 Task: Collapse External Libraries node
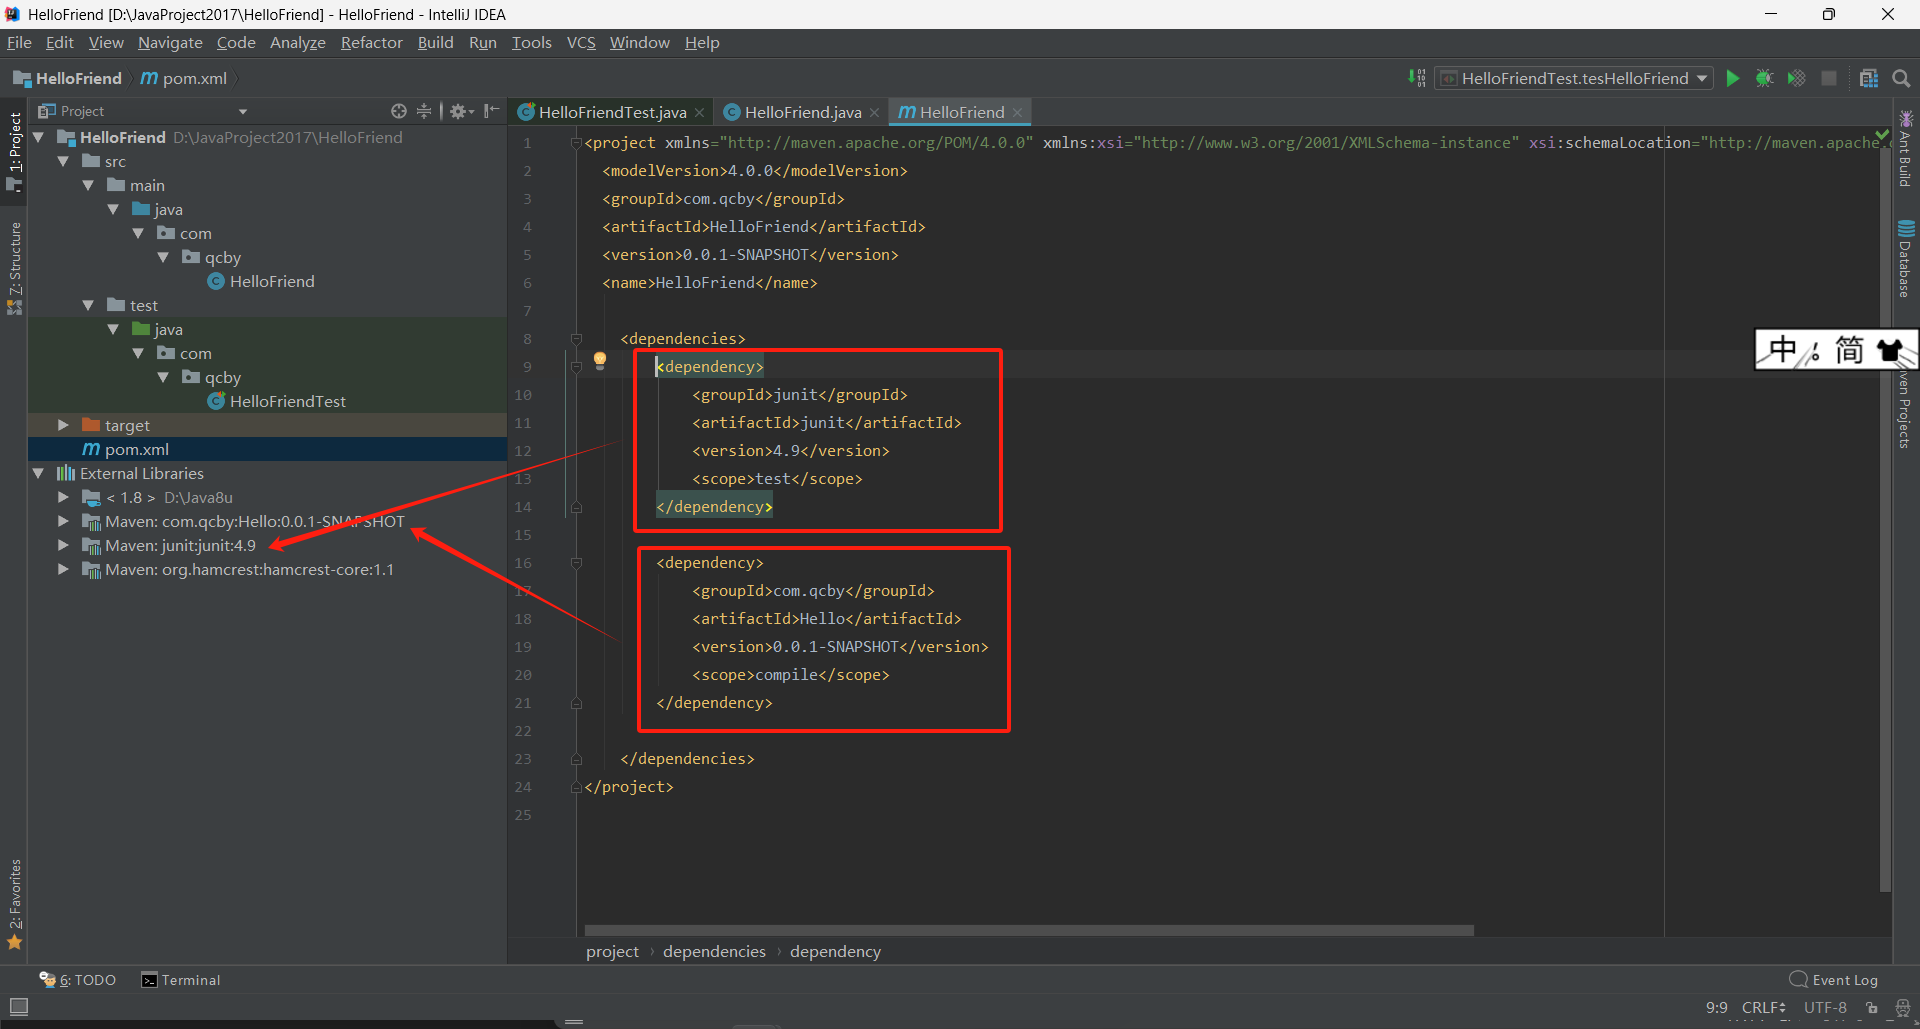tap(38, 473)
